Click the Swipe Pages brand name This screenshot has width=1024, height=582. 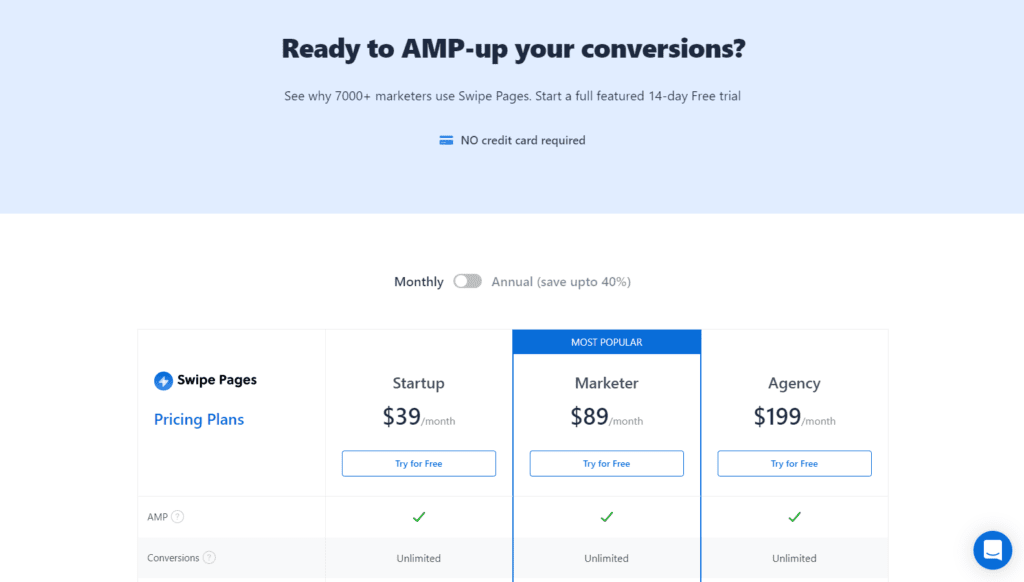pos(217,380)
